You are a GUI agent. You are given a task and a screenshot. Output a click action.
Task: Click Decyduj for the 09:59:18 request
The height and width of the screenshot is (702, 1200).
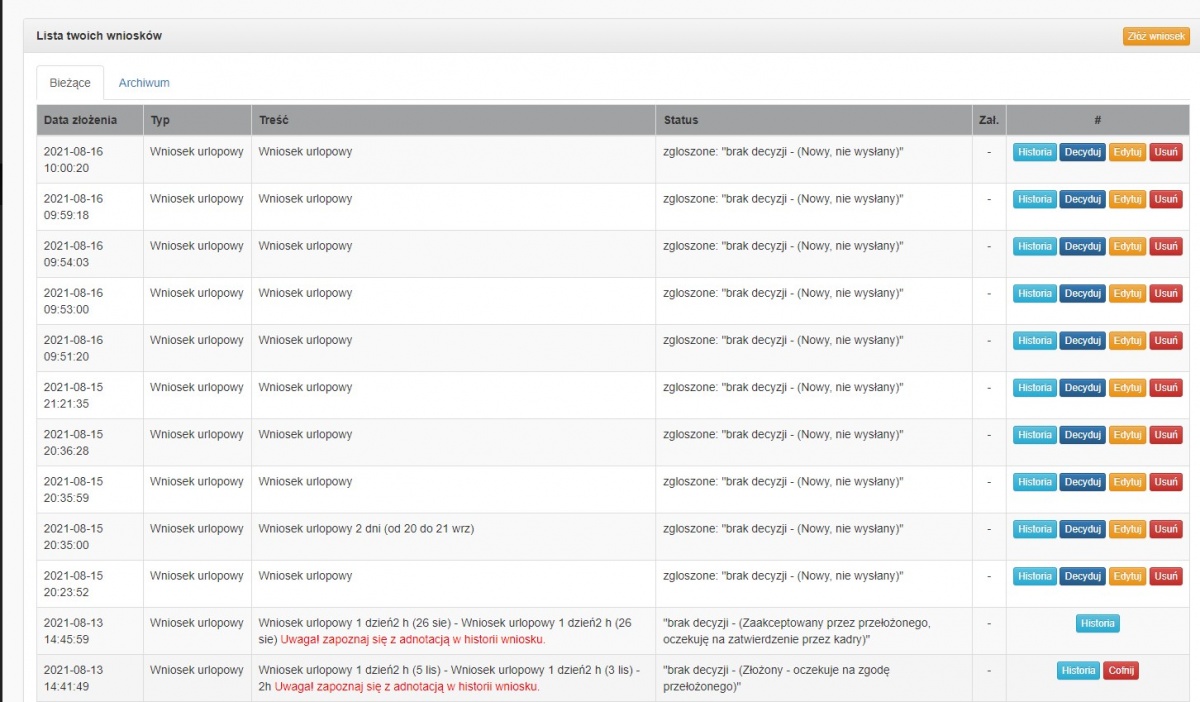point(1082,199)
